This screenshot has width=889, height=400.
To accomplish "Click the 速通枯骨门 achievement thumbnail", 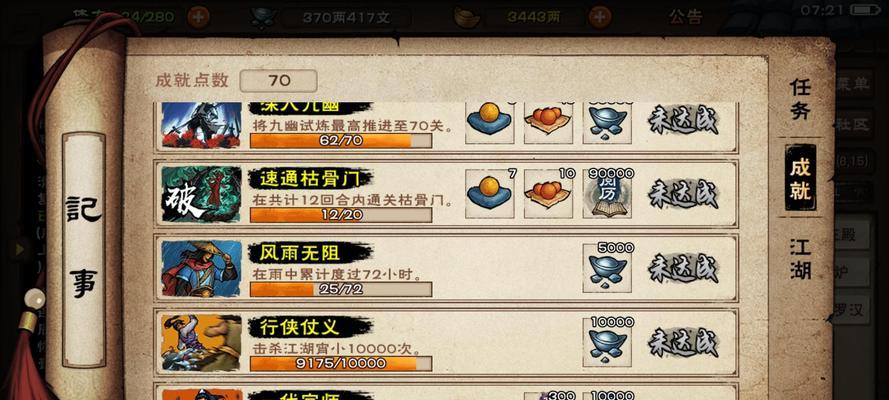I will click(201, 194).
